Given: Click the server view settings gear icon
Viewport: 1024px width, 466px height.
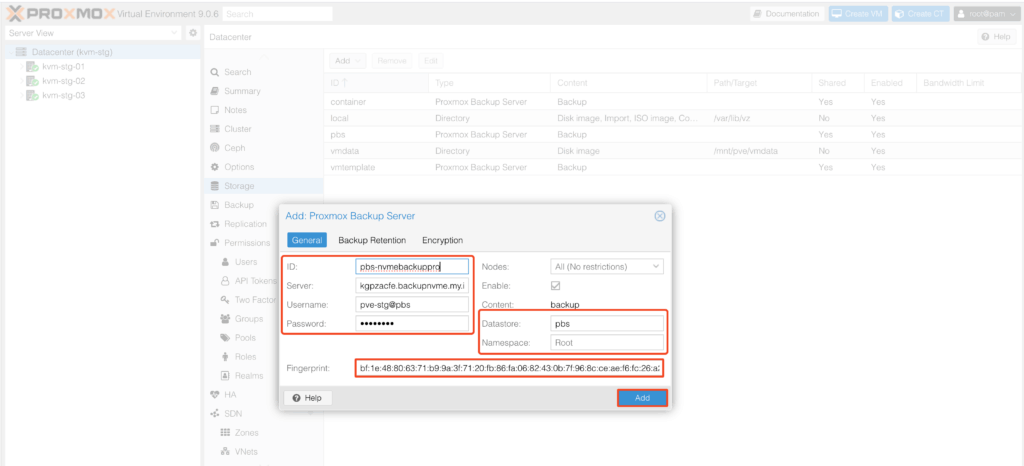Looking at the screenshot, I should [193, 33].
